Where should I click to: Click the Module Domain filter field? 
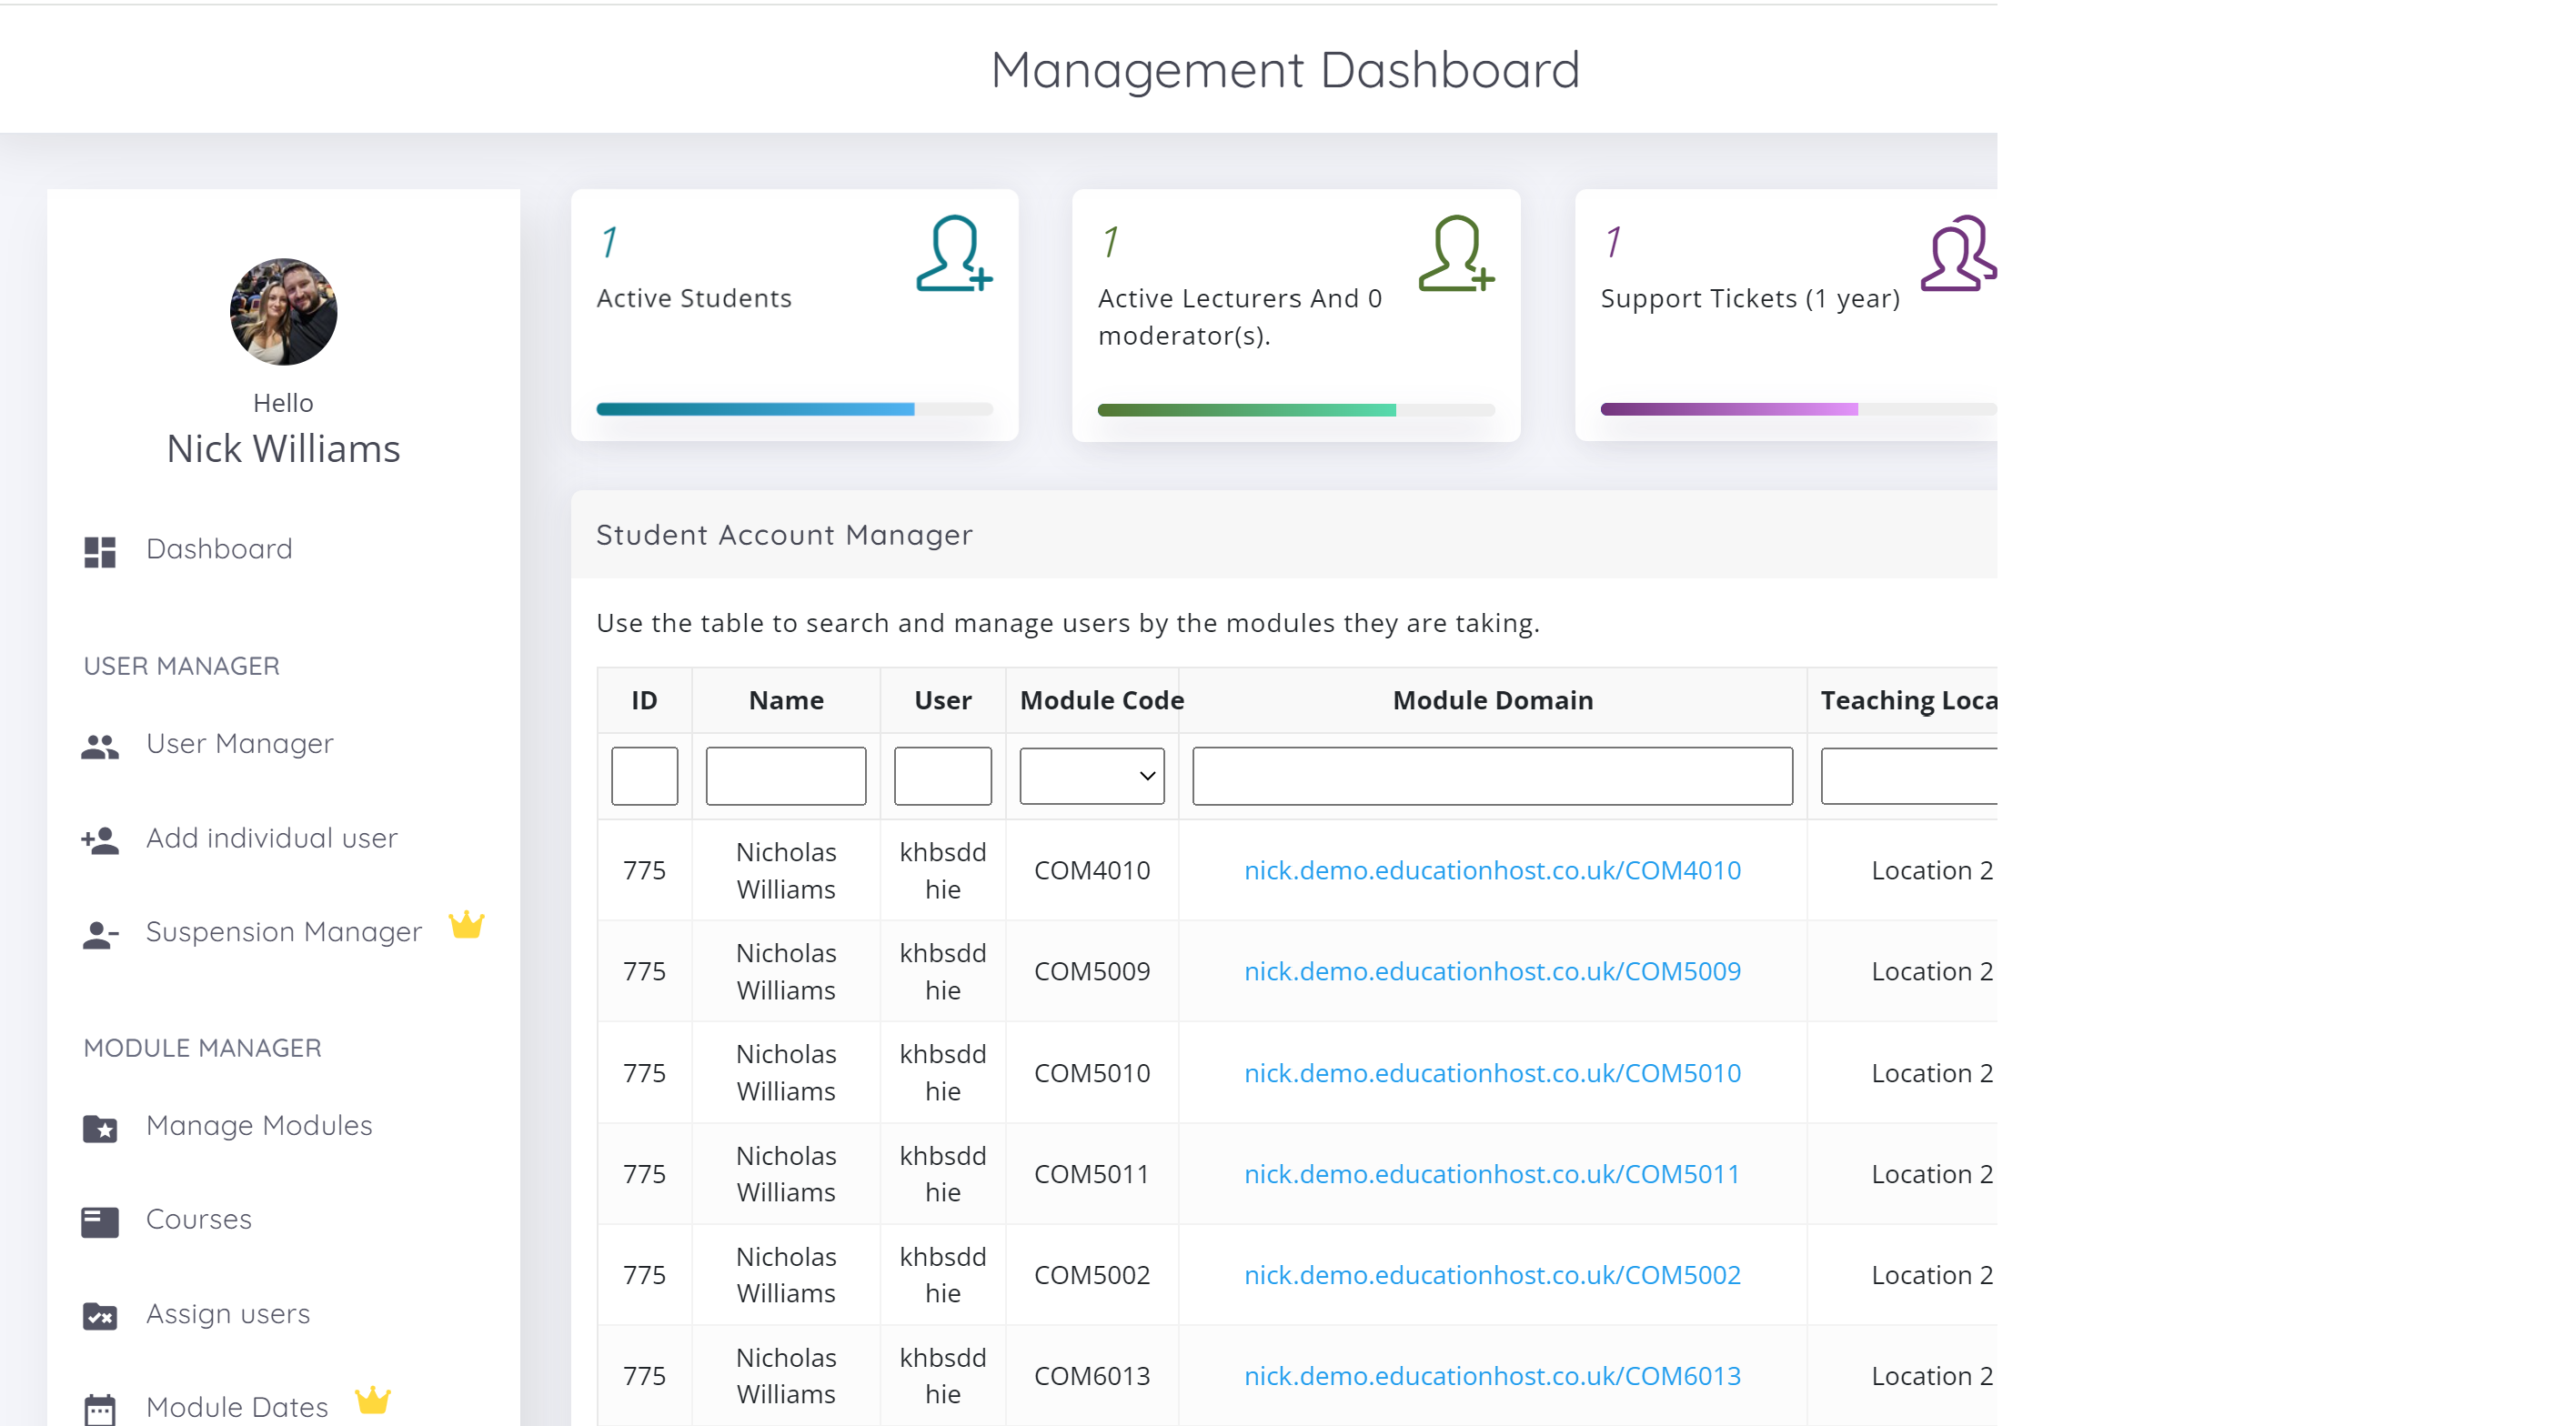point(1492,776)
